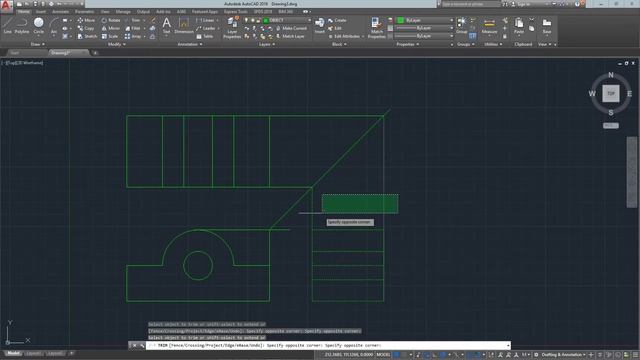This screenshot has width=640, height=360.
Task: Click Match Properties tool
Action: [x=376, y=28]
